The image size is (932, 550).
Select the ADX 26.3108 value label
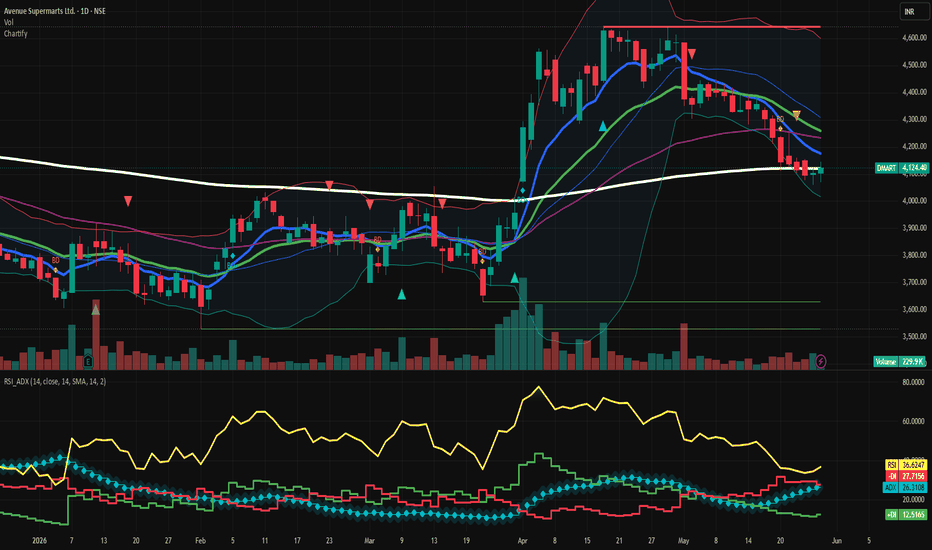[x=905, y=488]
